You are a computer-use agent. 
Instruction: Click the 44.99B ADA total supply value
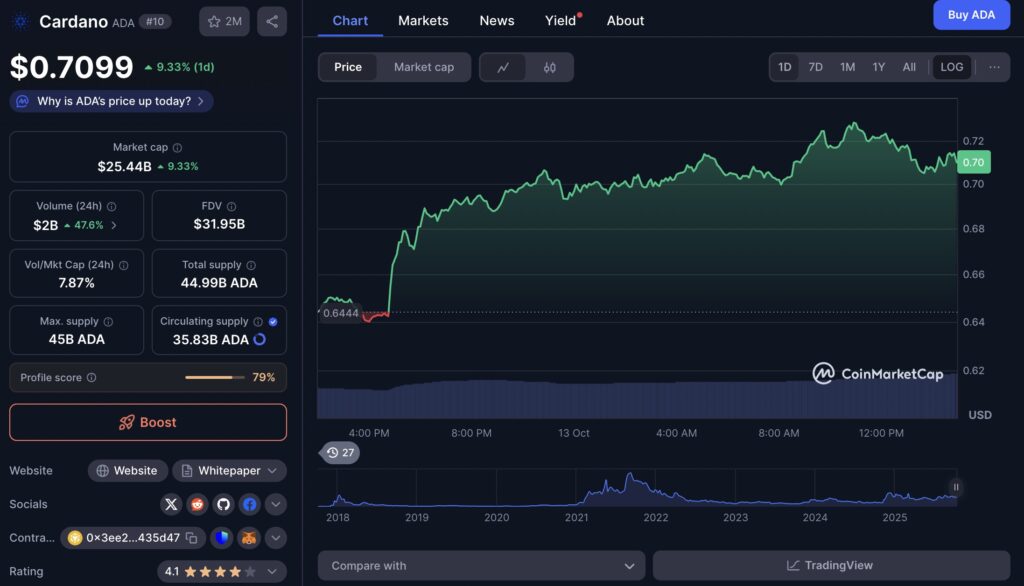(219, 283)
